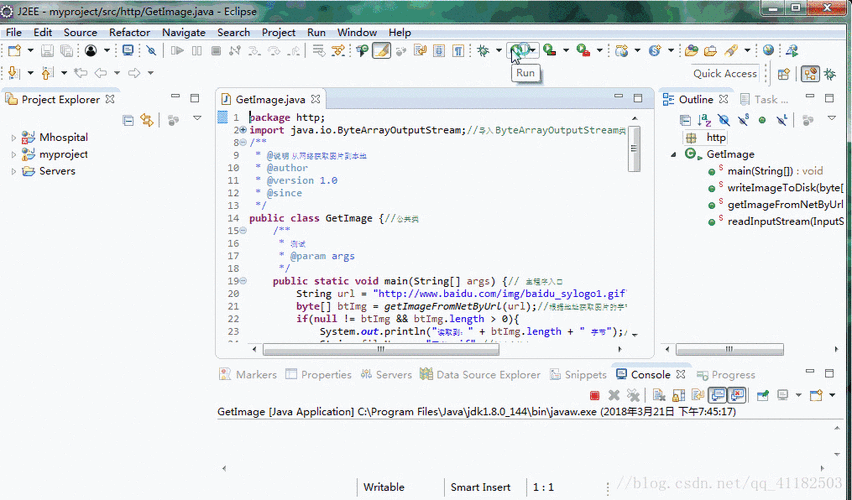Select getImageFromNetByUrl in the Outline
Screen dimensions: 852x500
[785, 204]
